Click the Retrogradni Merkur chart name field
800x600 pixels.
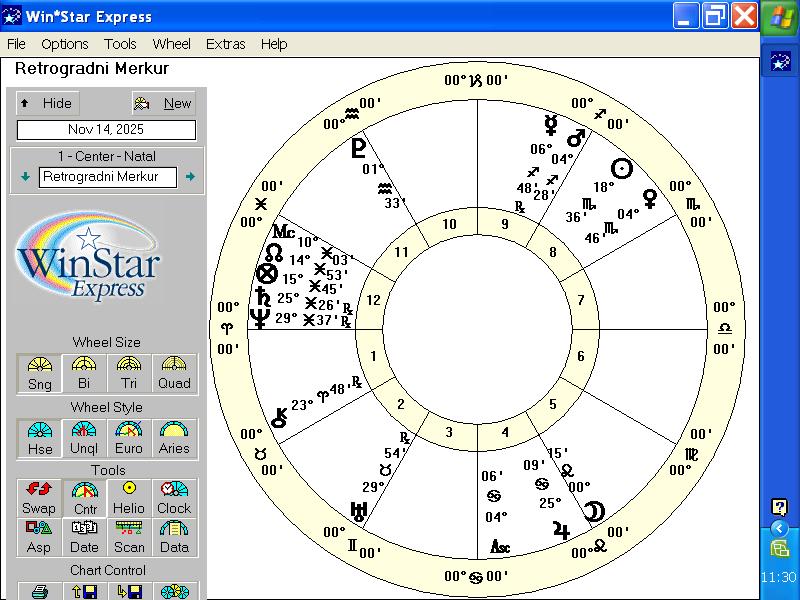click(107, 177)
